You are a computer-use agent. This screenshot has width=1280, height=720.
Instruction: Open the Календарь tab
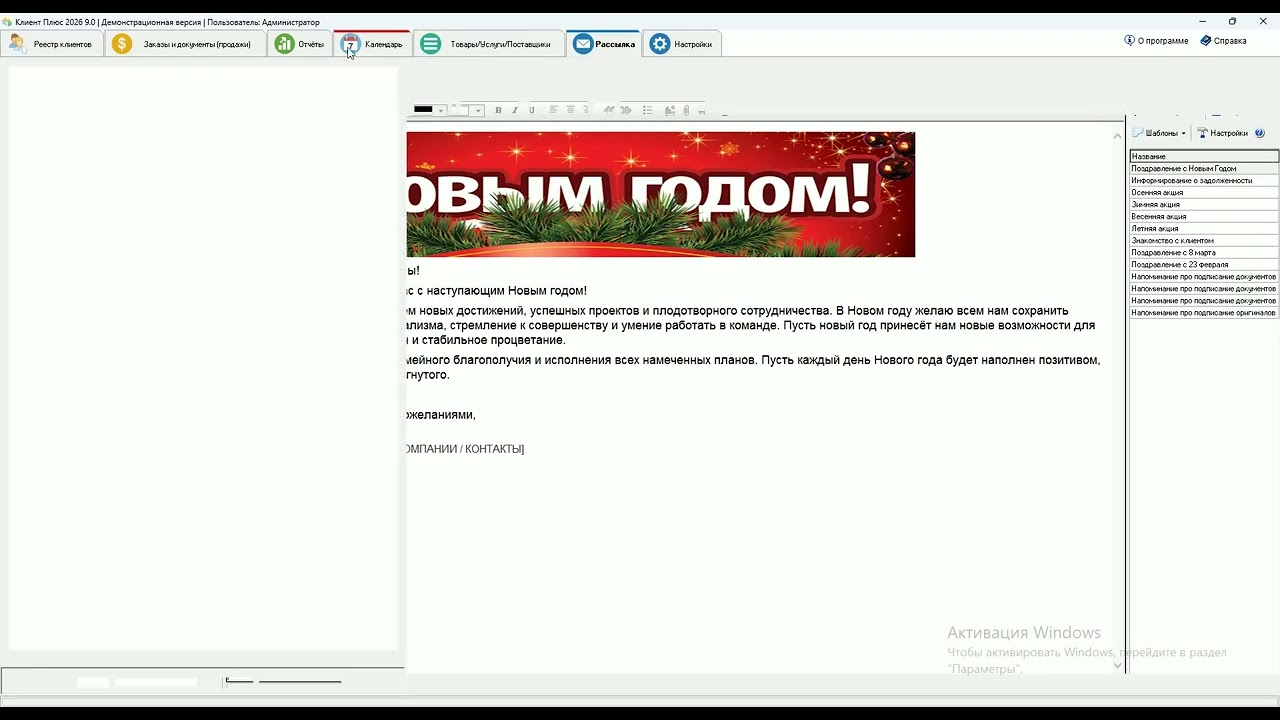click(372, 44)
